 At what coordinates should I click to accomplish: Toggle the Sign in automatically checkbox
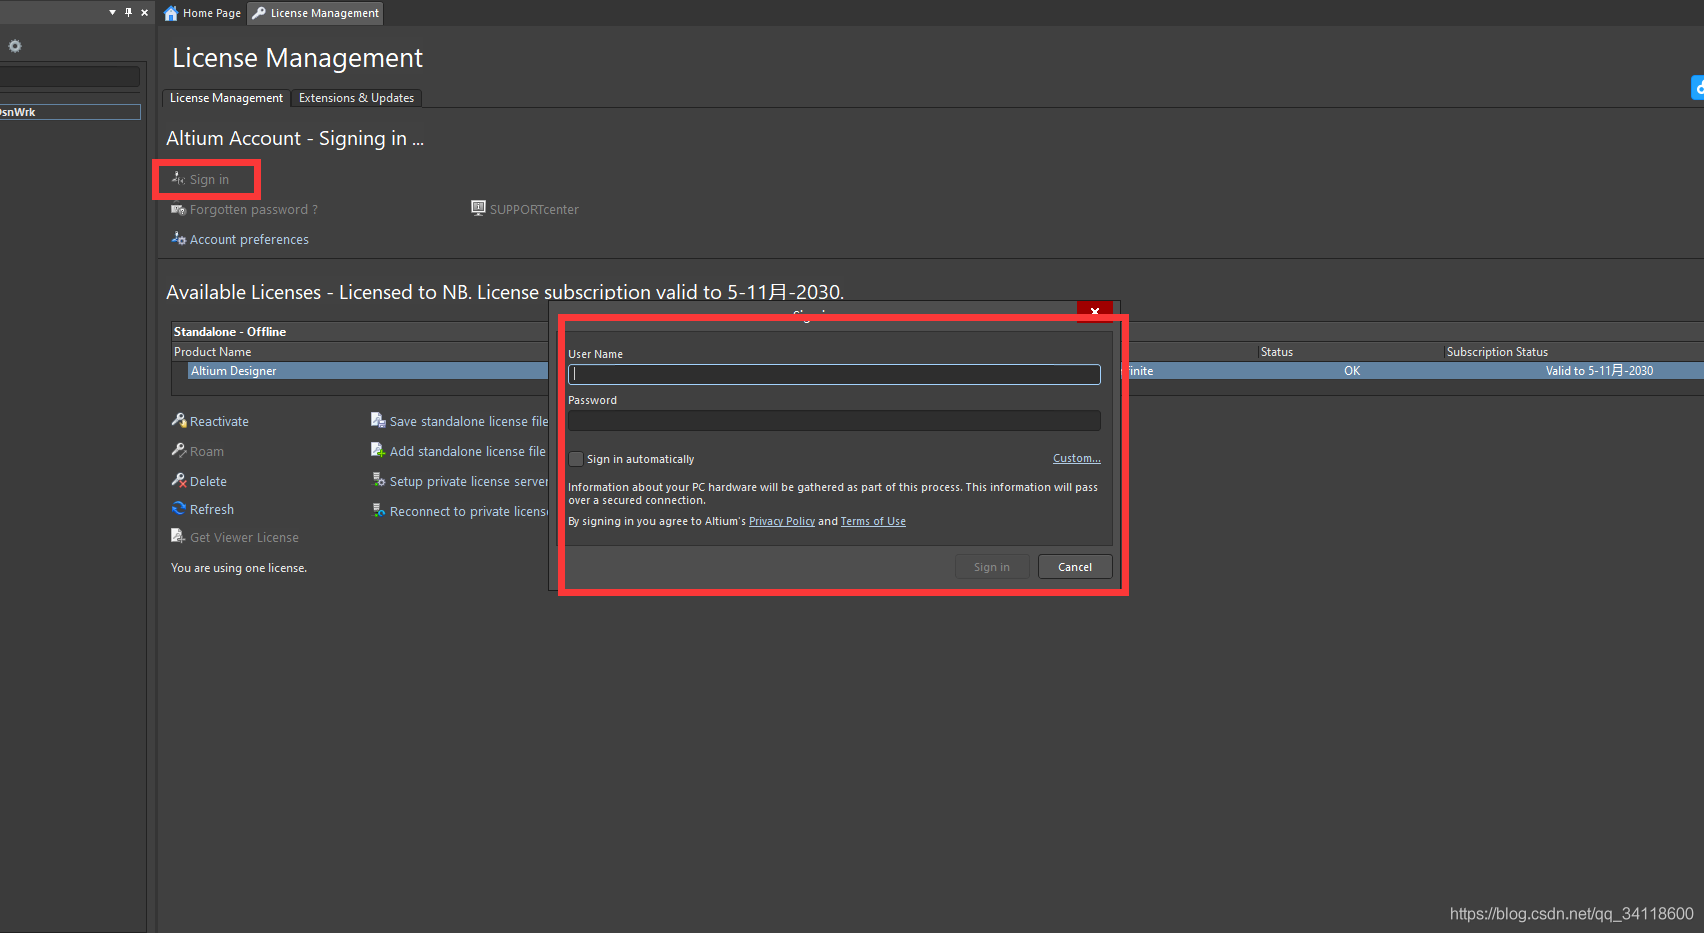[x=576, y=459]
